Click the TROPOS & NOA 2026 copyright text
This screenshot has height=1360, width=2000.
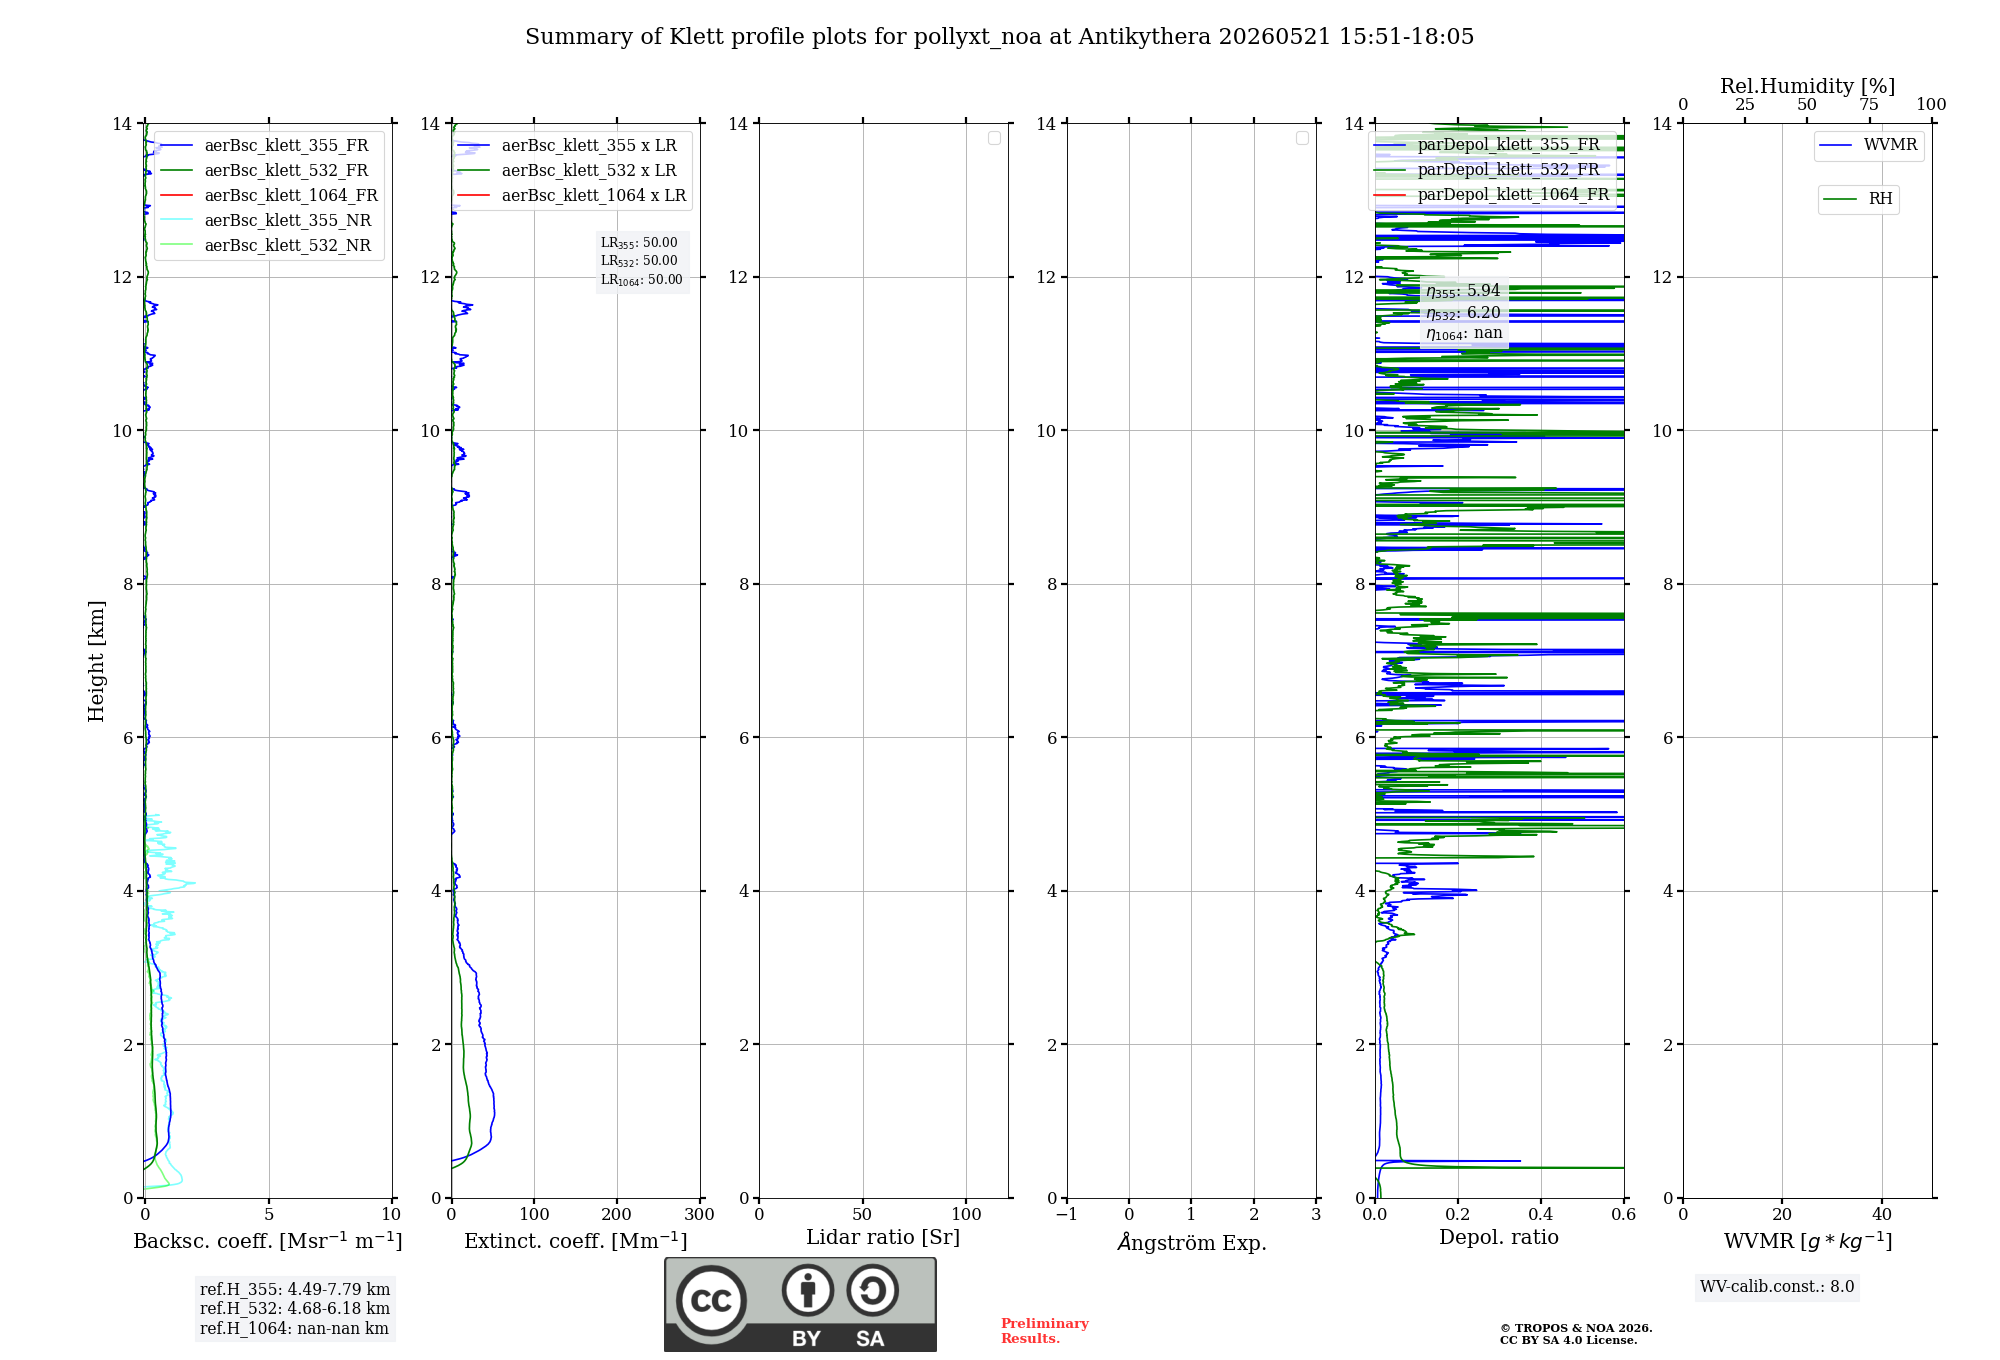tap(1576, 1334)
